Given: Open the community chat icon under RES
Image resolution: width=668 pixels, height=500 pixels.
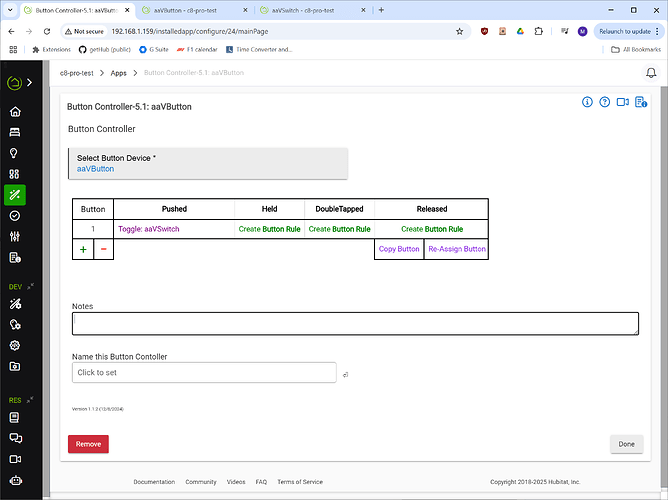Looking at the screenshot, I should pyautogui.click(x=15, y=438).
